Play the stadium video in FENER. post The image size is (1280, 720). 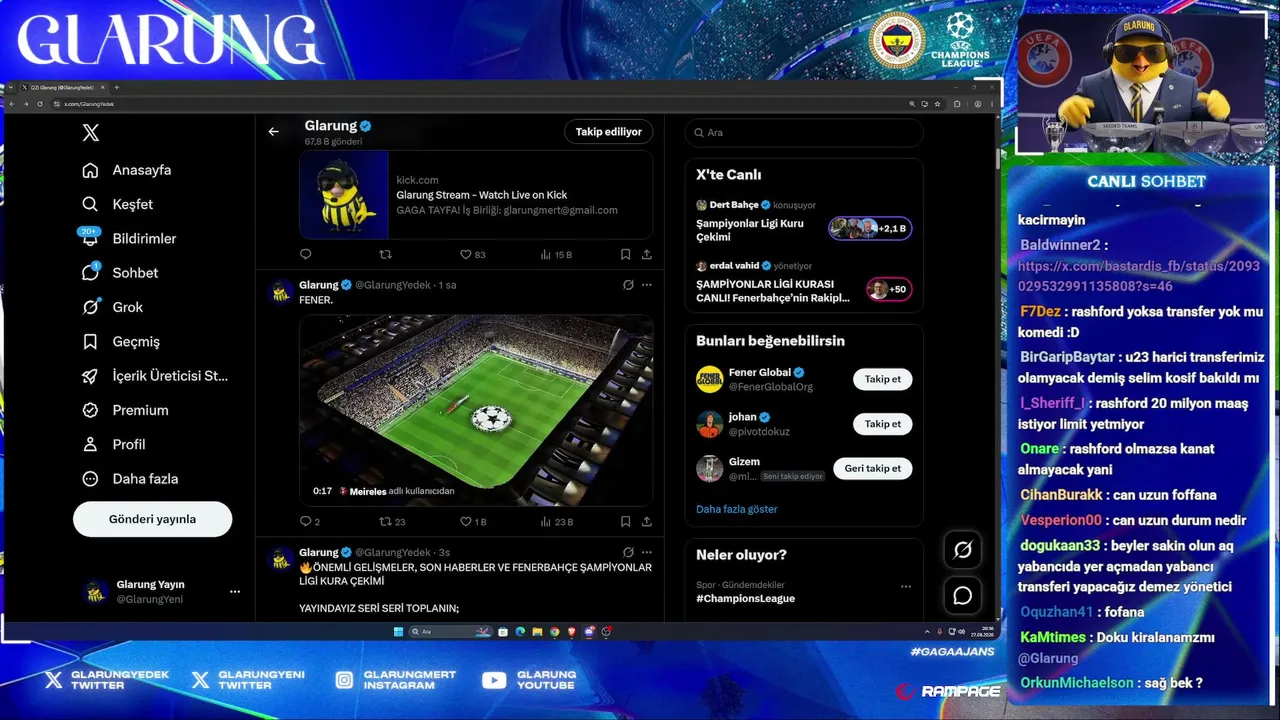(x=476, y=410)
